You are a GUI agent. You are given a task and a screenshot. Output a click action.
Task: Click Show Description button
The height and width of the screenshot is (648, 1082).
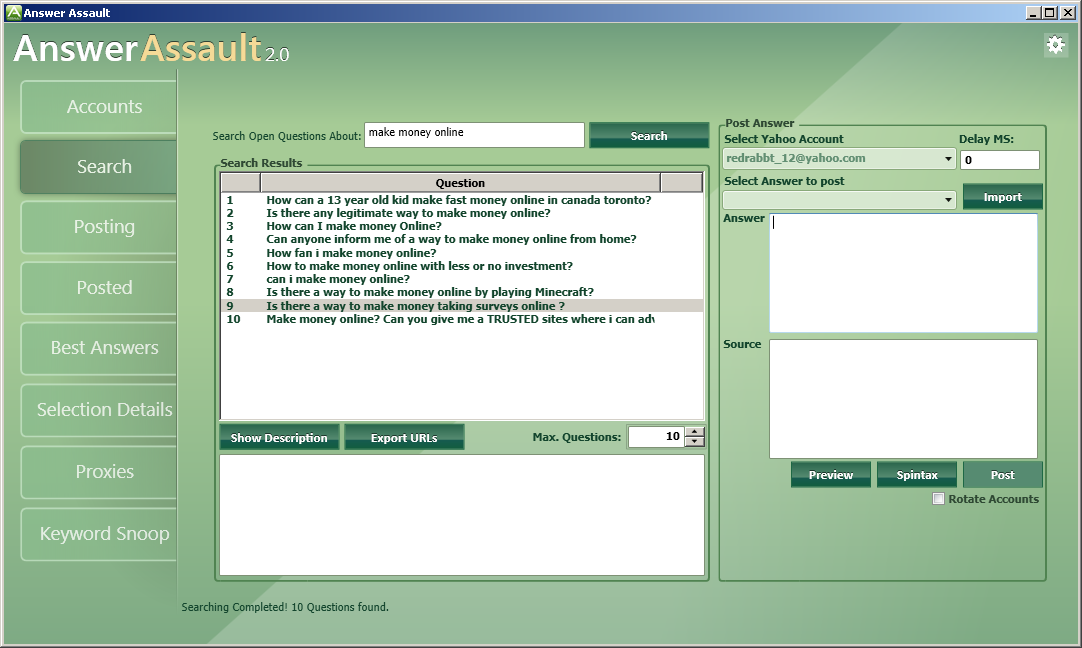(x=279, y=438)
